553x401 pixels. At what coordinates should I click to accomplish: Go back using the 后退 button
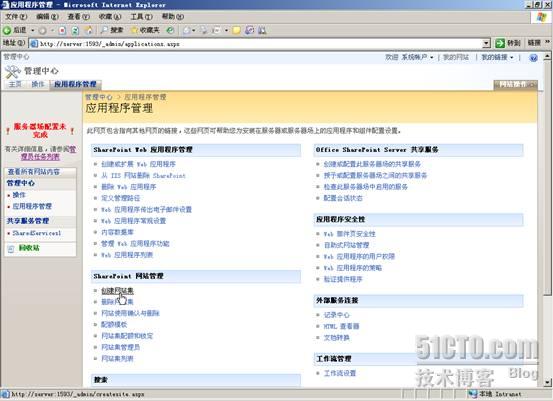pyautogui.click(x=14, y=30)
